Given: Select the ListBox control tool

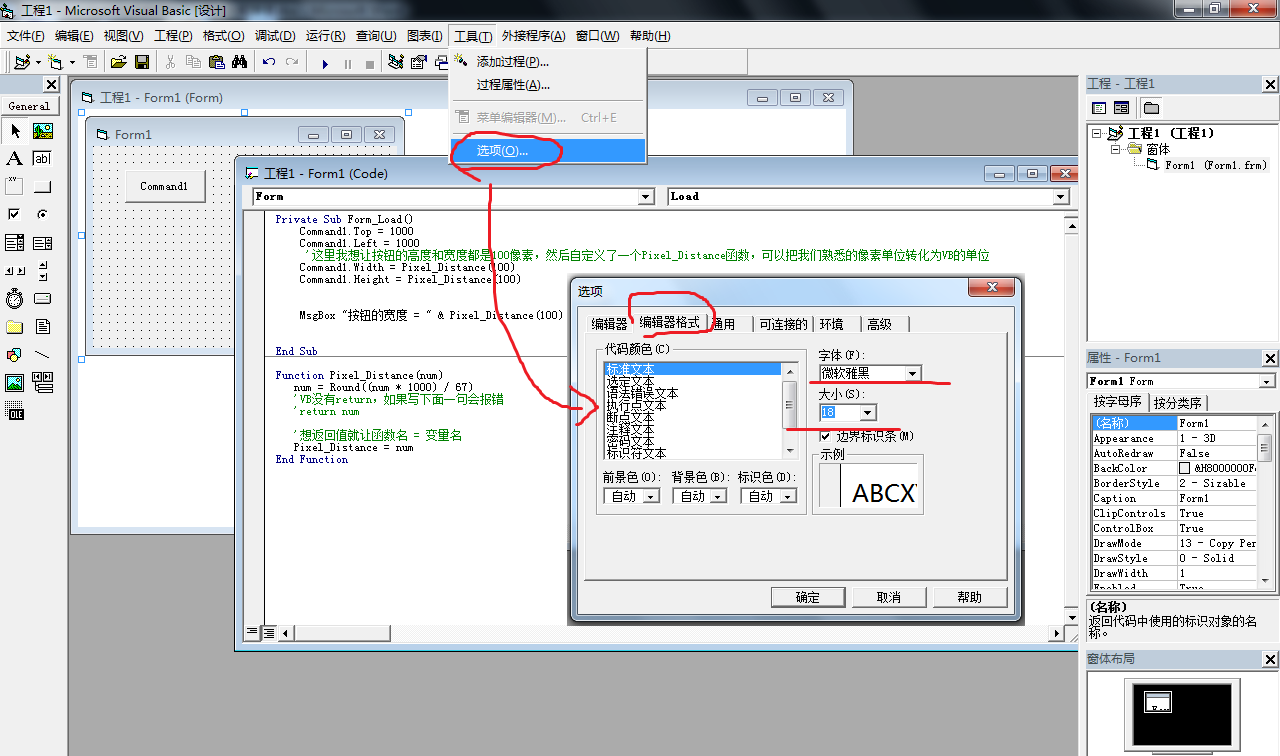Looking at the screenshot, I should pyautogui.click(x=42, y=243).
